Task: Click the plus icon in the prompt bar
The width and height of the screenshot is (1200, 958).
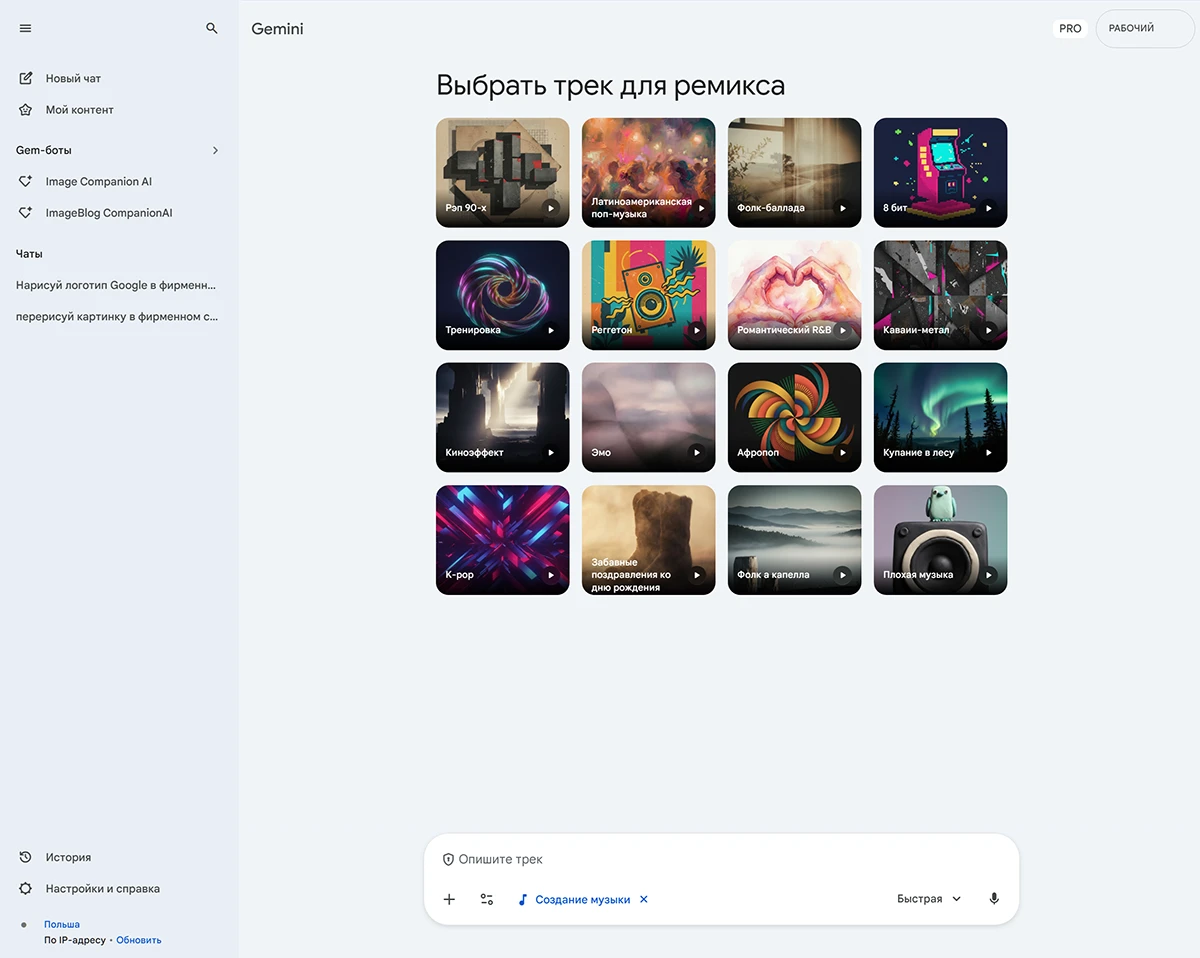Action: [449, 899]
